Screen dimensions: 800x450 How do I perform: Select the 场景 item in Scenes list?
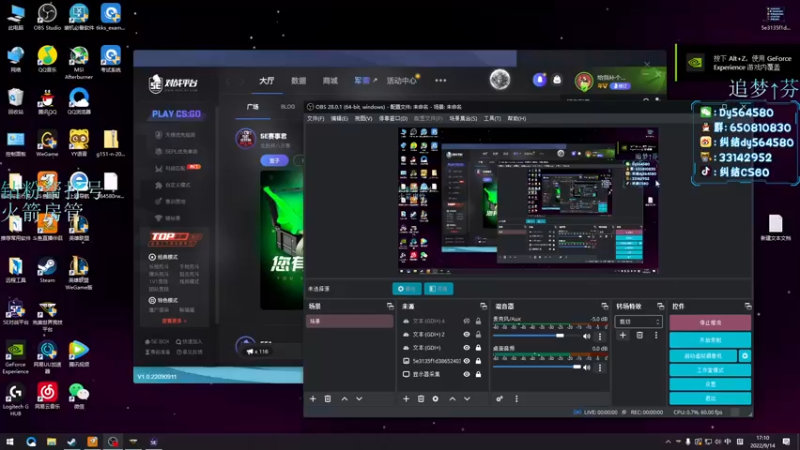(349, 321)
